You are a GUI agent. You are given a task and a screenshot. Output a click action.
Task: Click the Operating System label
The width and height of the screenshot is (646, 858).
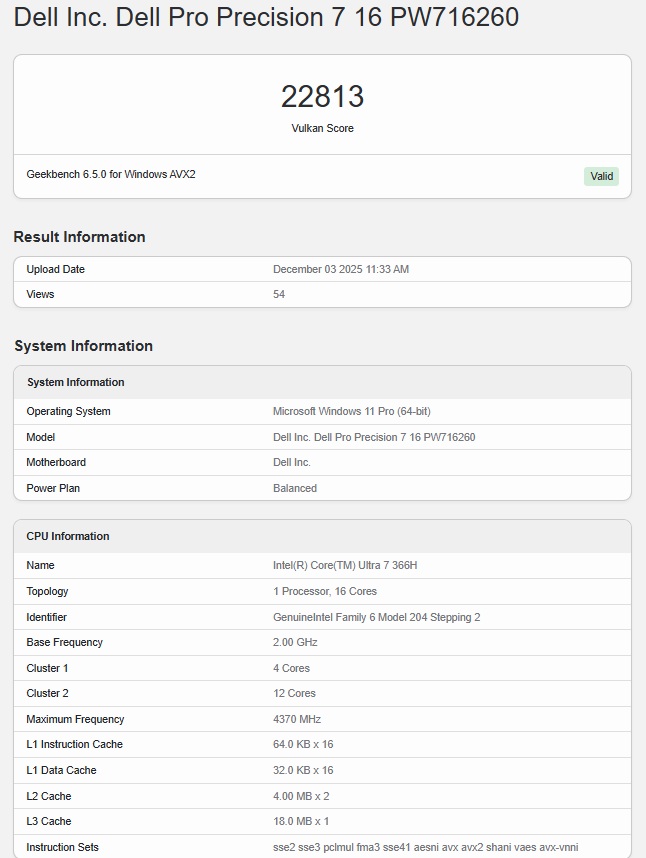68,411
